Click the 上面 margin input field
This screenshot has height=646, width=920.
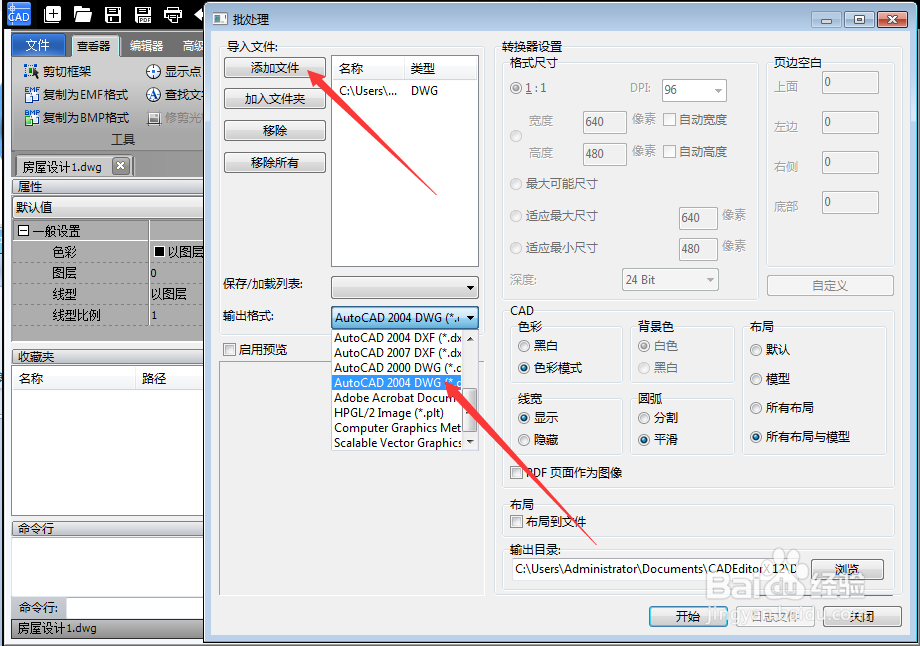point(850,82)
